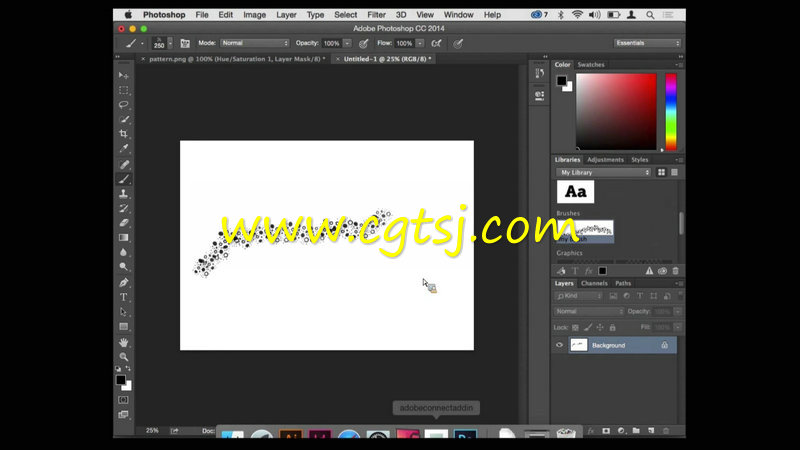
Task: Select the Zoom tool
Action: coord(123,357)
